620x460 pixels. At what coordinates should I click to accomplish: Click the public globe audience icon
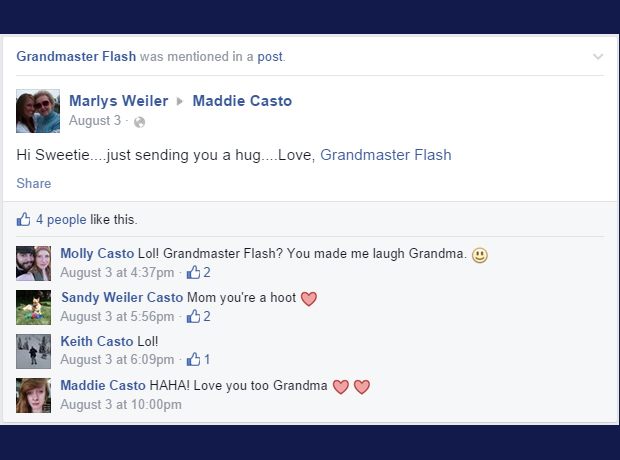click(x=139, y=122)
